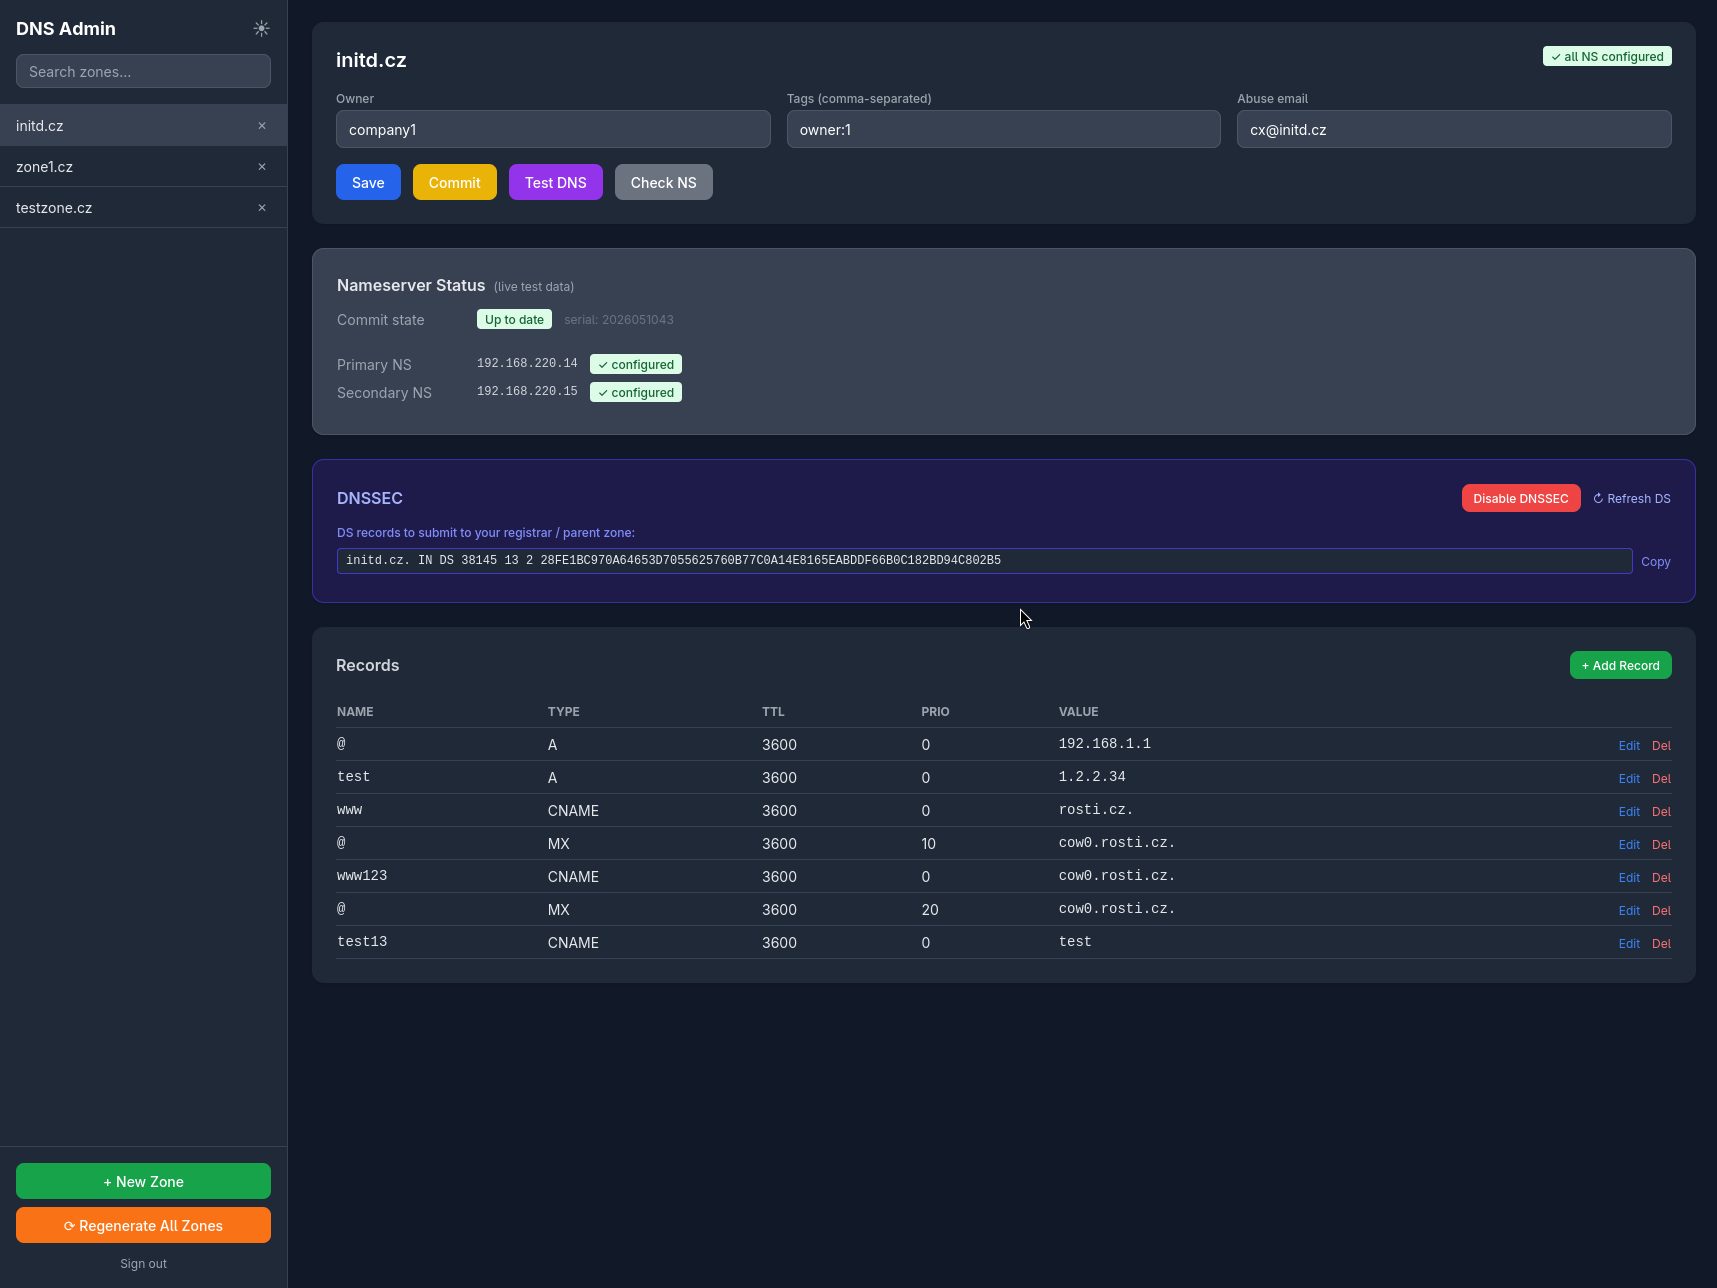
Task: Edit the www CNAME record
Action: (1629, 812)
